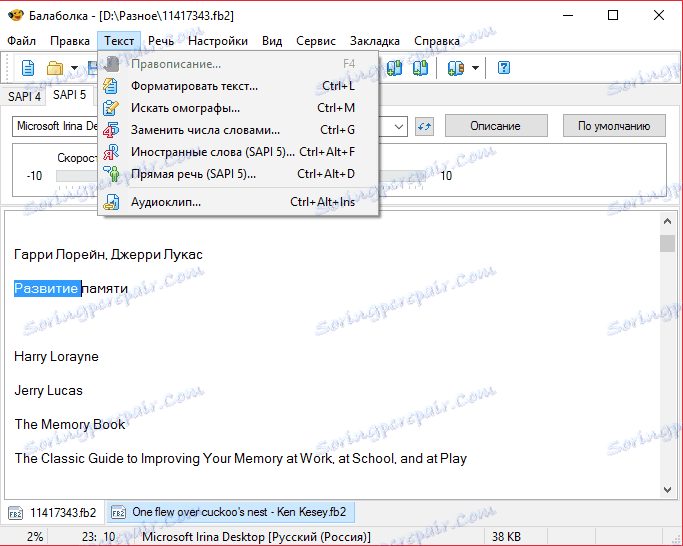
Task: Click the Microsoft Irina Desktop status bar entry
Action: click(256, 537)
